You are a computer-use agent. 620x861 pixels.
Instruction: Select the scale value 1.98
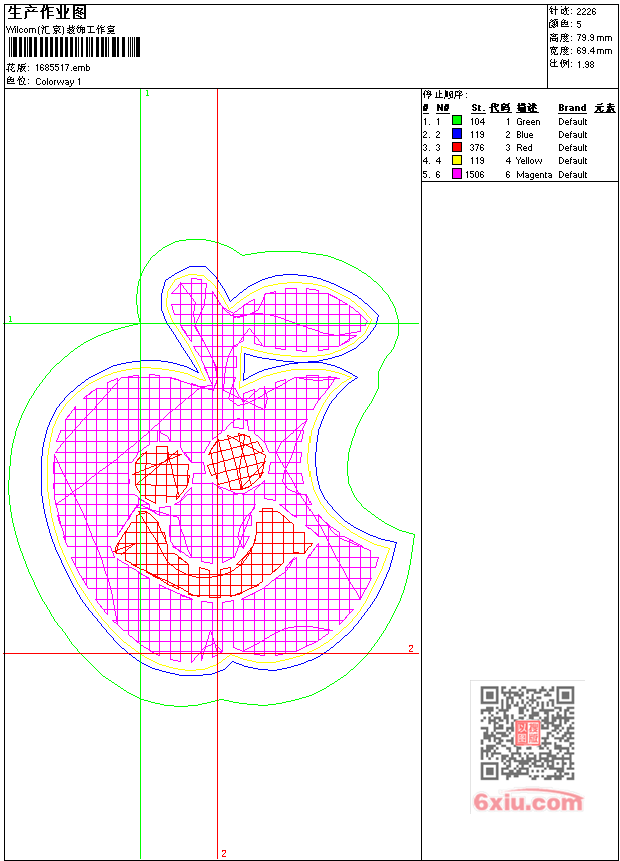(x=585, y=64)
